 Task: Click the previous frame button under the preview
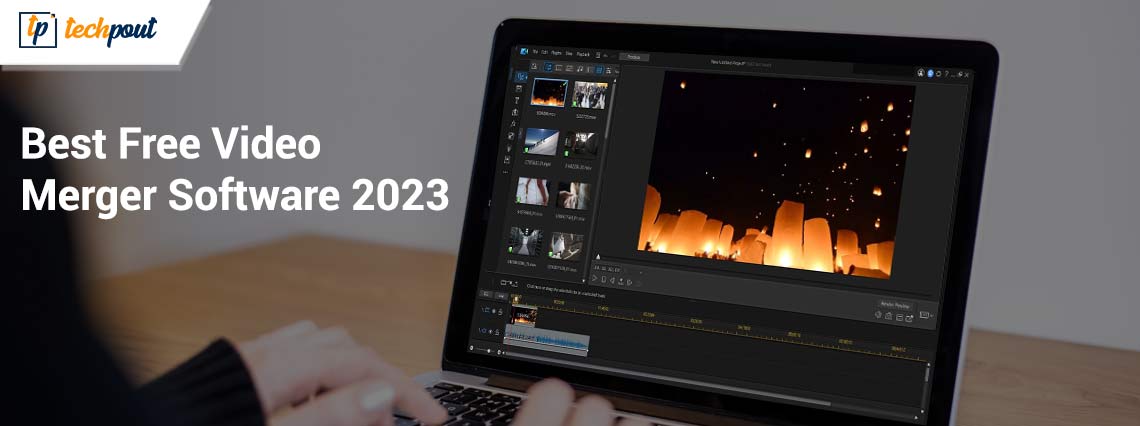pos(612,280)
